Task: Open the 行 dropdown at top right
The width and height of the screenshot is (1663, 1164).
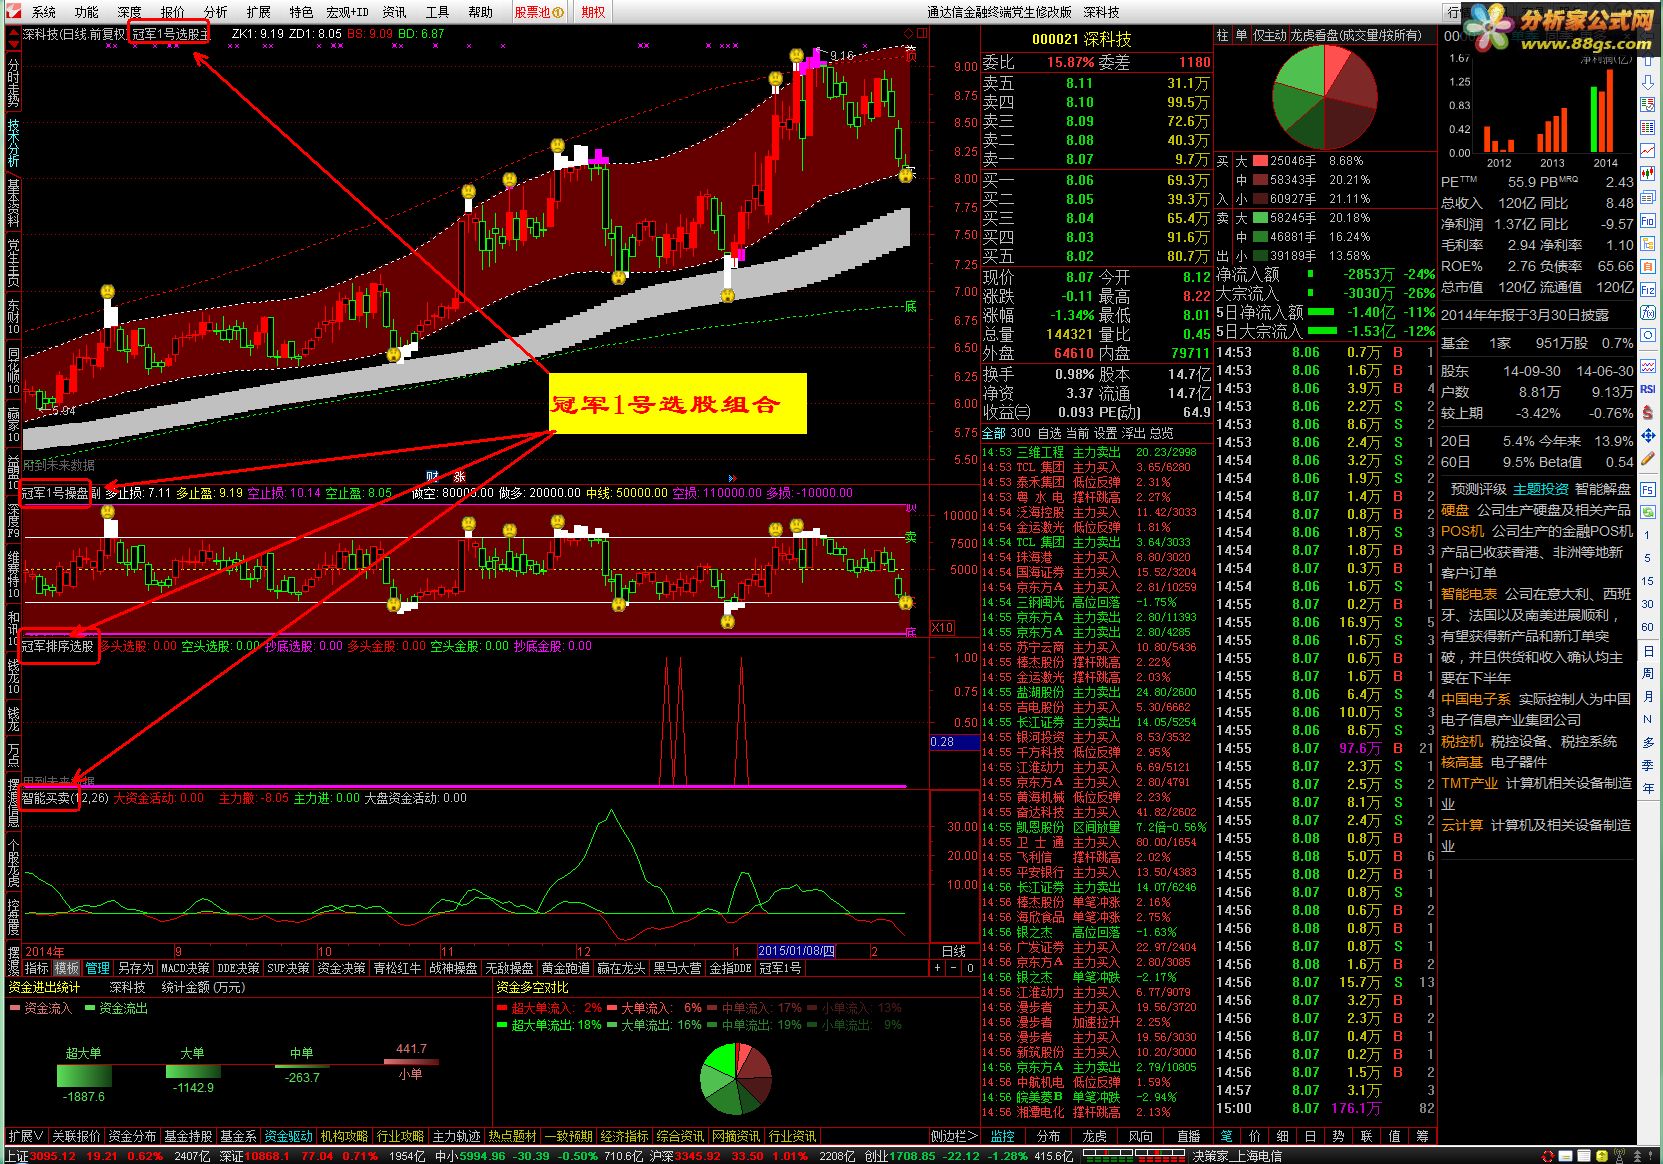Action: pyautogui.click(x=1452, y=12)
